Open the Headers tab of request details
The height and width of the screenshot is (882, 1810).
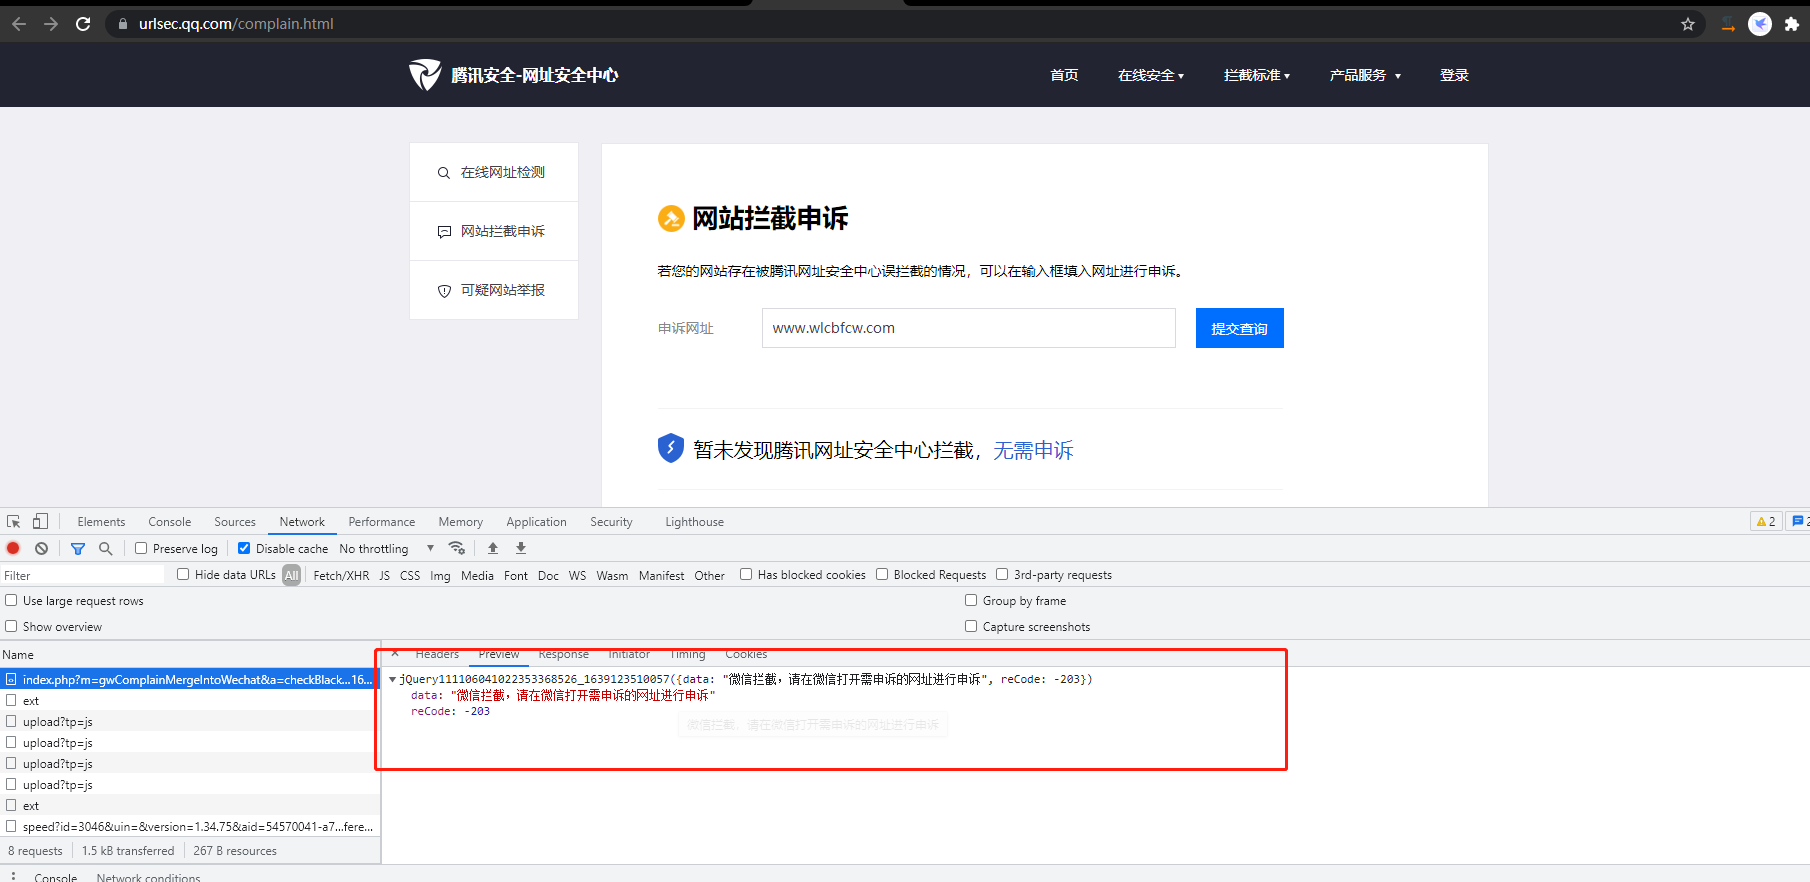(x=437, y=655)
